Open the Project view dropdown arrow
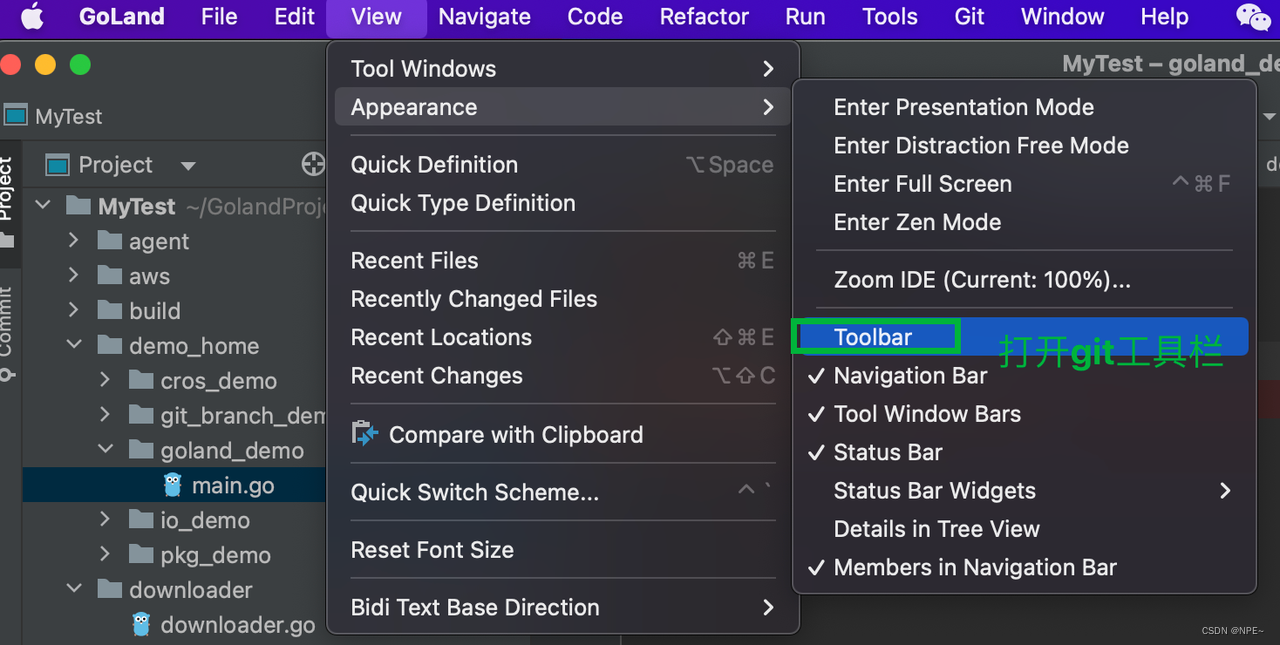The width and height of the screenshot is (1280, 645). coord(188,166)
